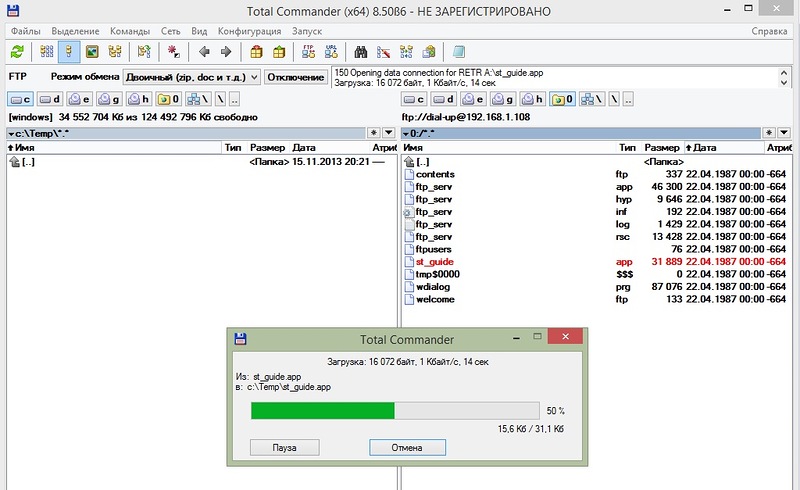Screen dimensions: 800x490
Task: Go to parent directory '..' button in right panel
Action: pos(628,100)
